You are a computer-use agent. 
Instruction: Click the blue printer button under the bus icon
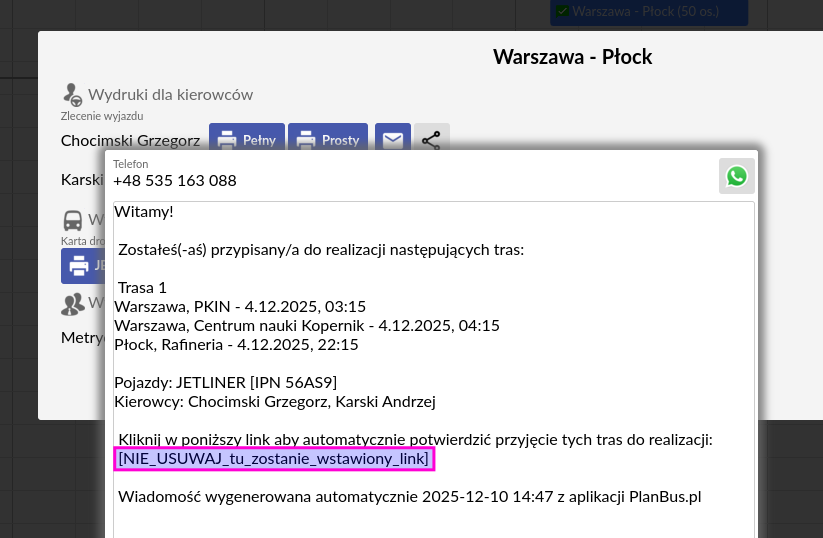(x=82, y=265)
